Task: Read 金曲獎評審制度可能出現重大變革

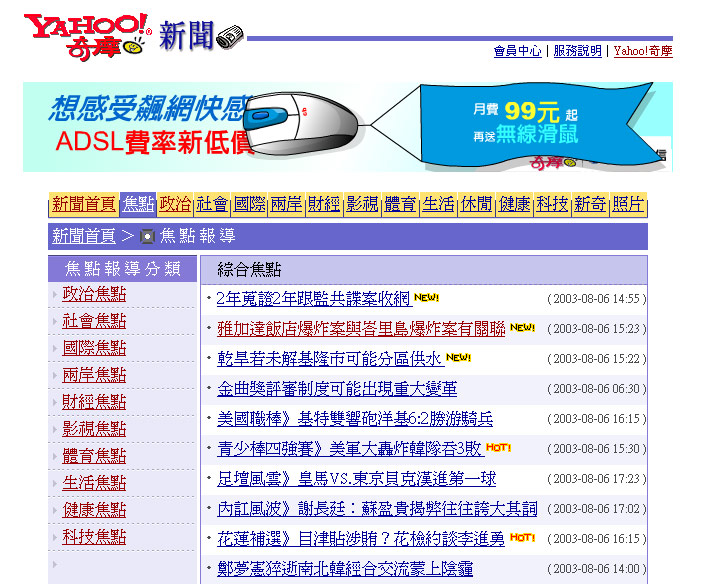Action: pyautogui.click(x=337, y=389)
